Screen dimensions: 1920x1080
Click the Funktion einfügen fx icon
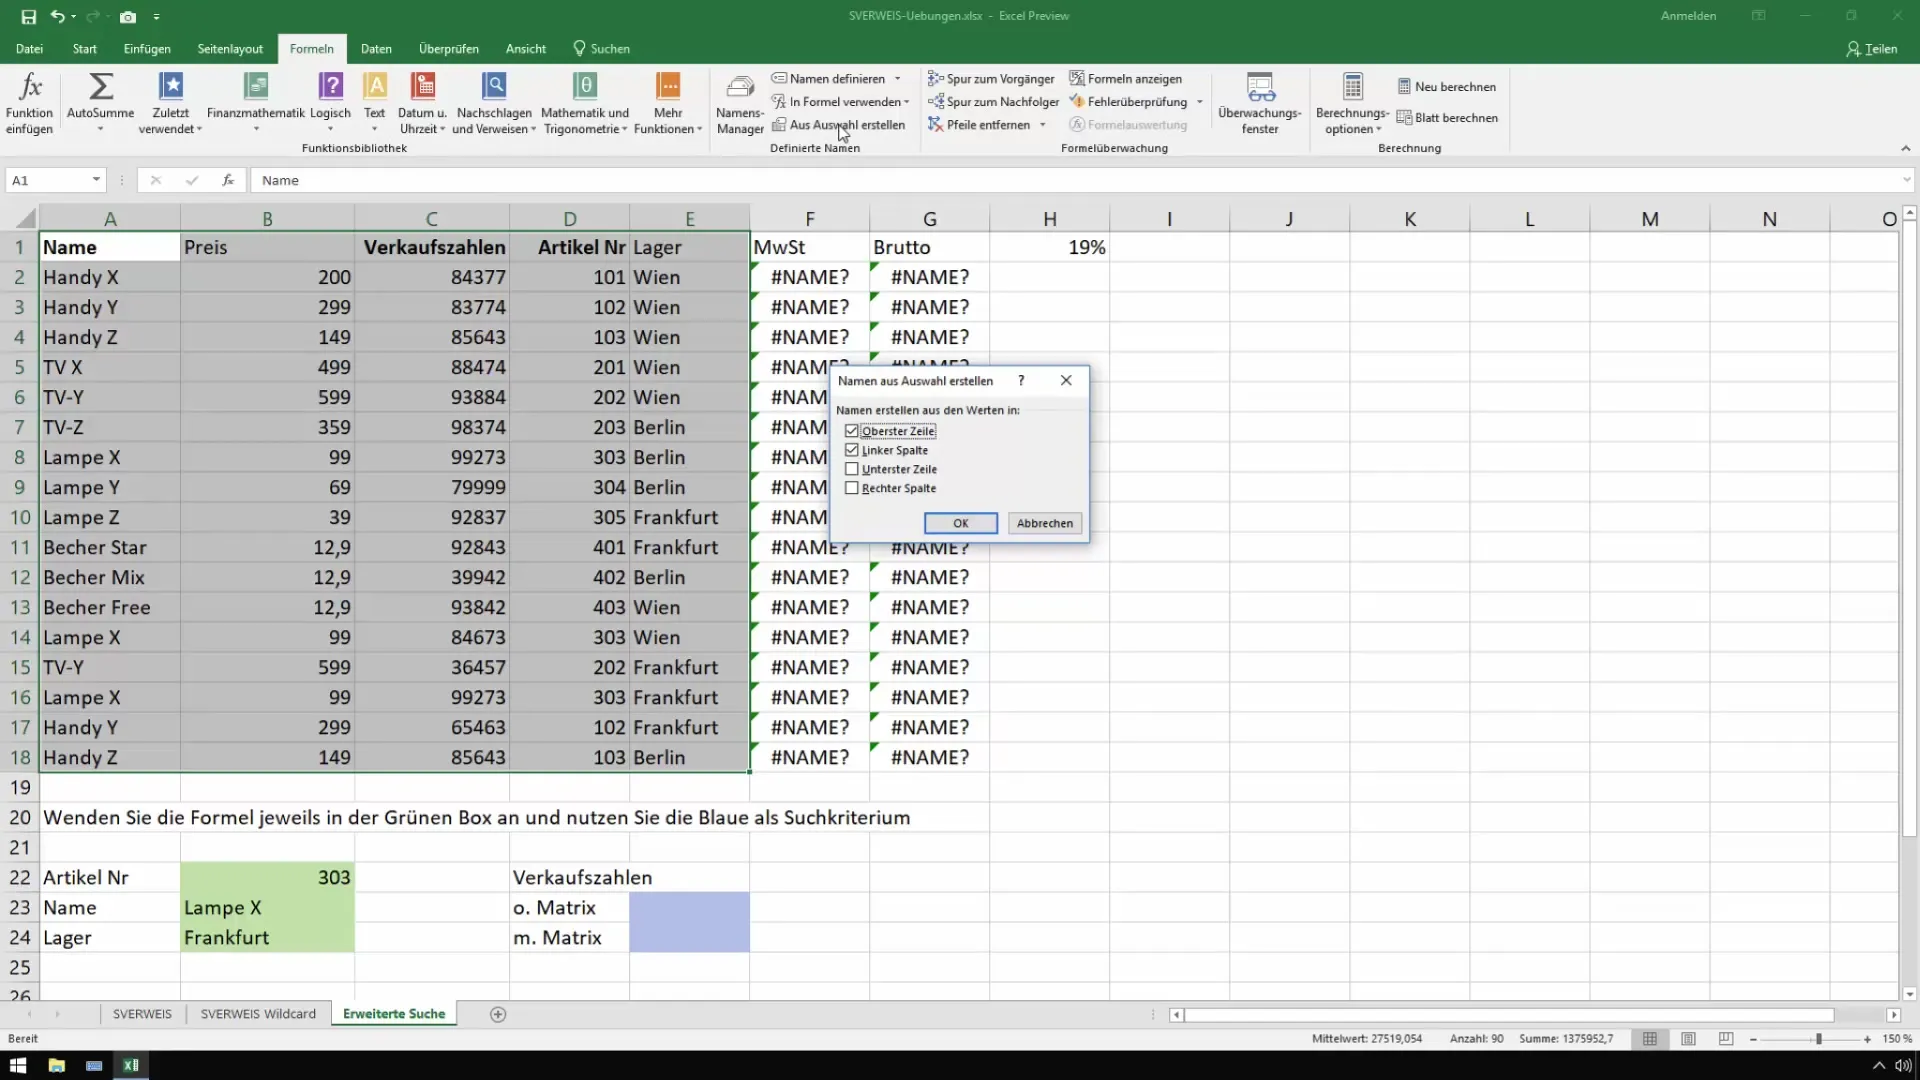tap(30, 87)
